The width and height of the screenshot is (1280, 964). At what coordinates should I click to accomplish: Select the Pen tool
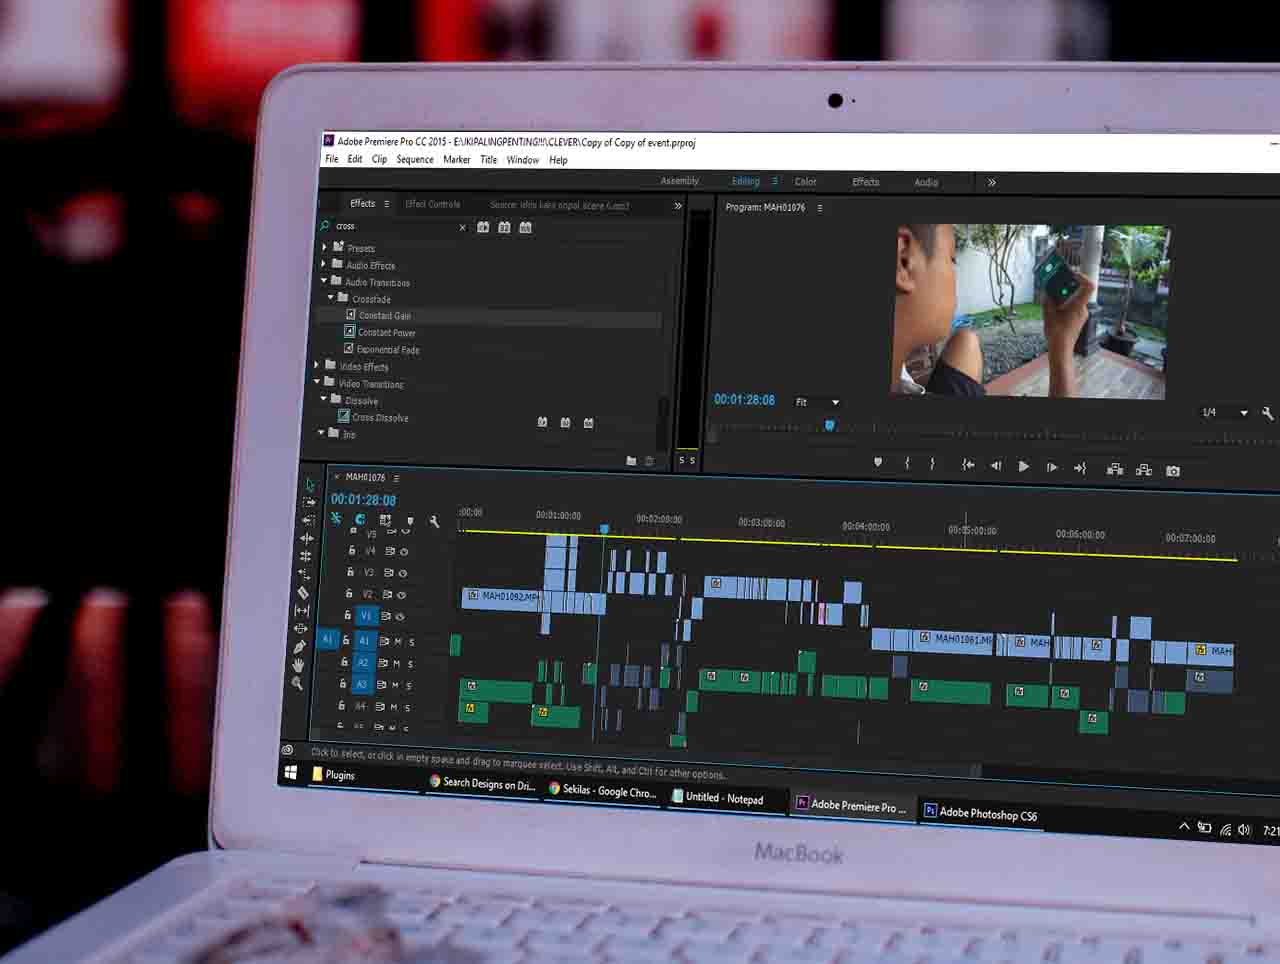coord(299,647)
